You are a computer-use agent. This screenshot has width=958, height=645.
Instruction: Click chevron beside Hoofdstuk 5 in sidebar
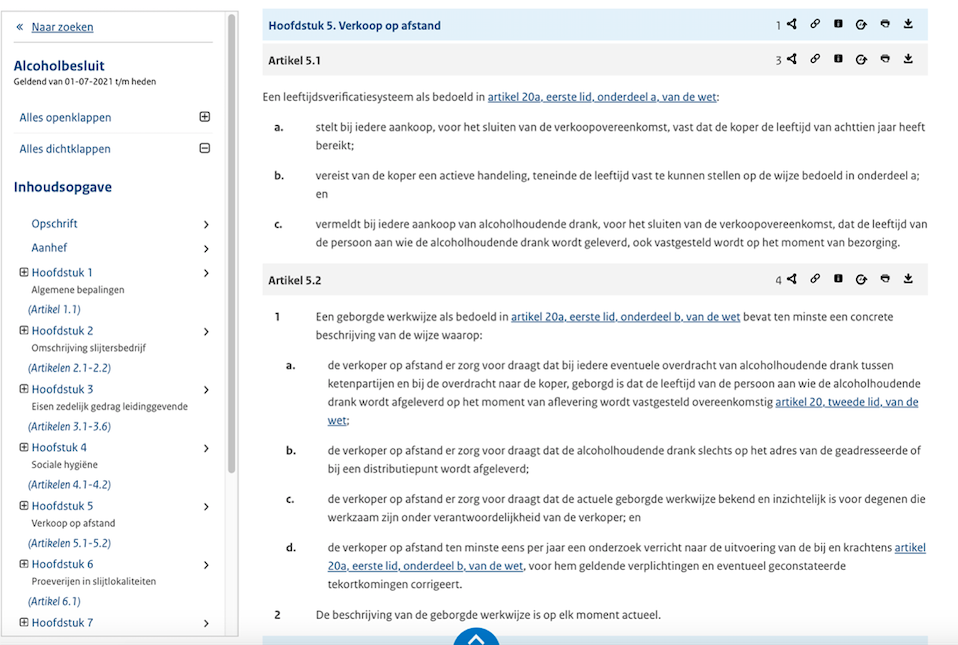coord(206,507)
